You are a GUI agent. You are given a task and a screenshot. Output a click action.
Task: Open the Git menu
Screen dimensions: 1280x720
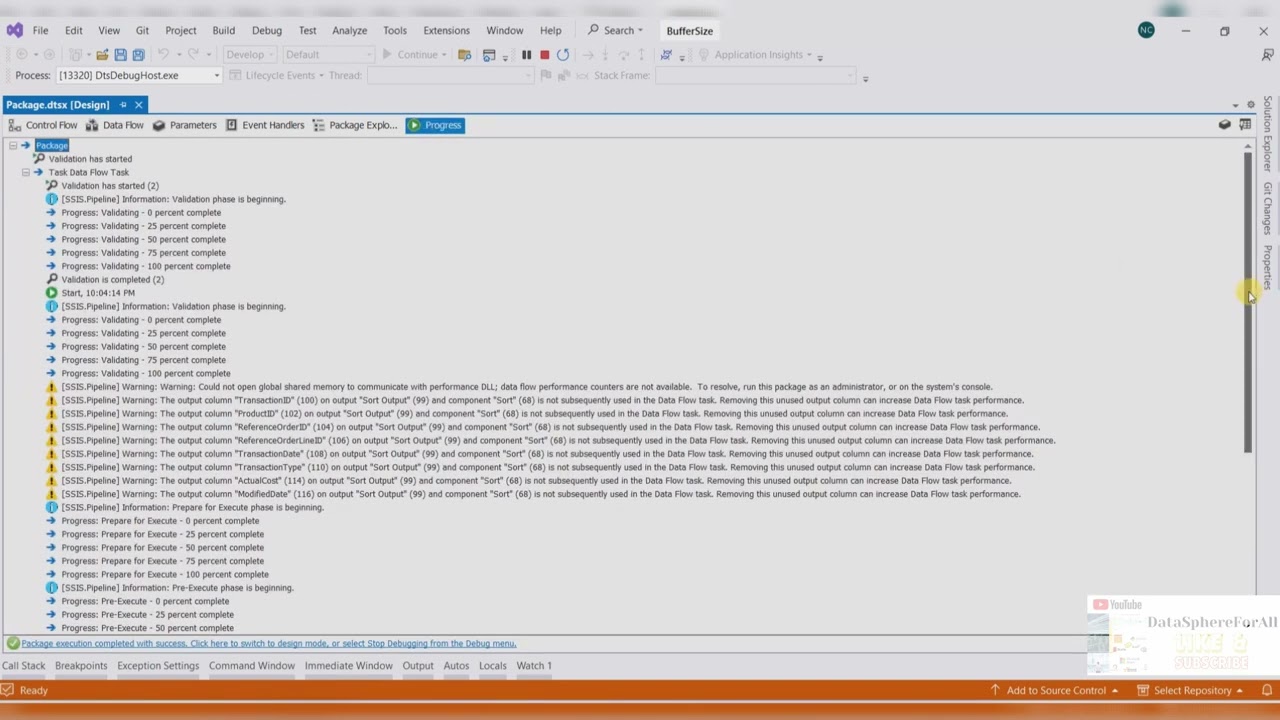(x=142, y=31)
